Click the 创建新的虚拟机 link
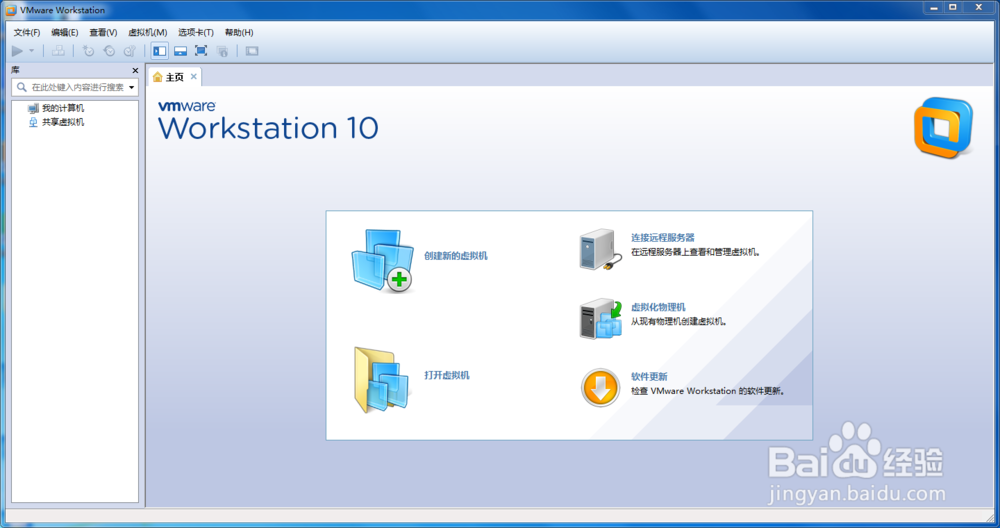 point(456,256)
